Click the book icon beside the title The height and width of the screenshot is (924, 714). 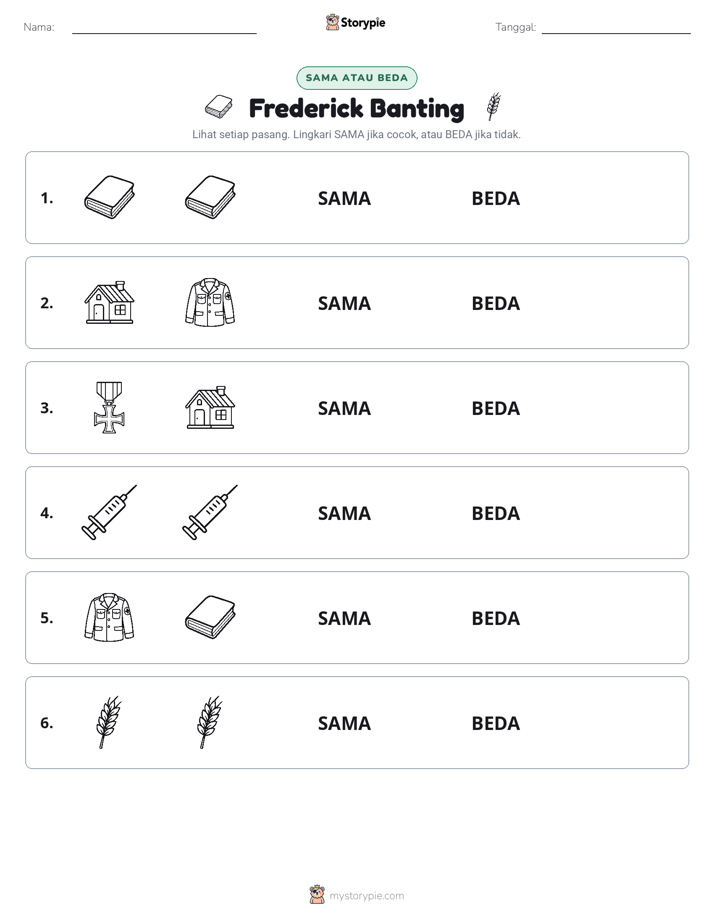(219, 107)
